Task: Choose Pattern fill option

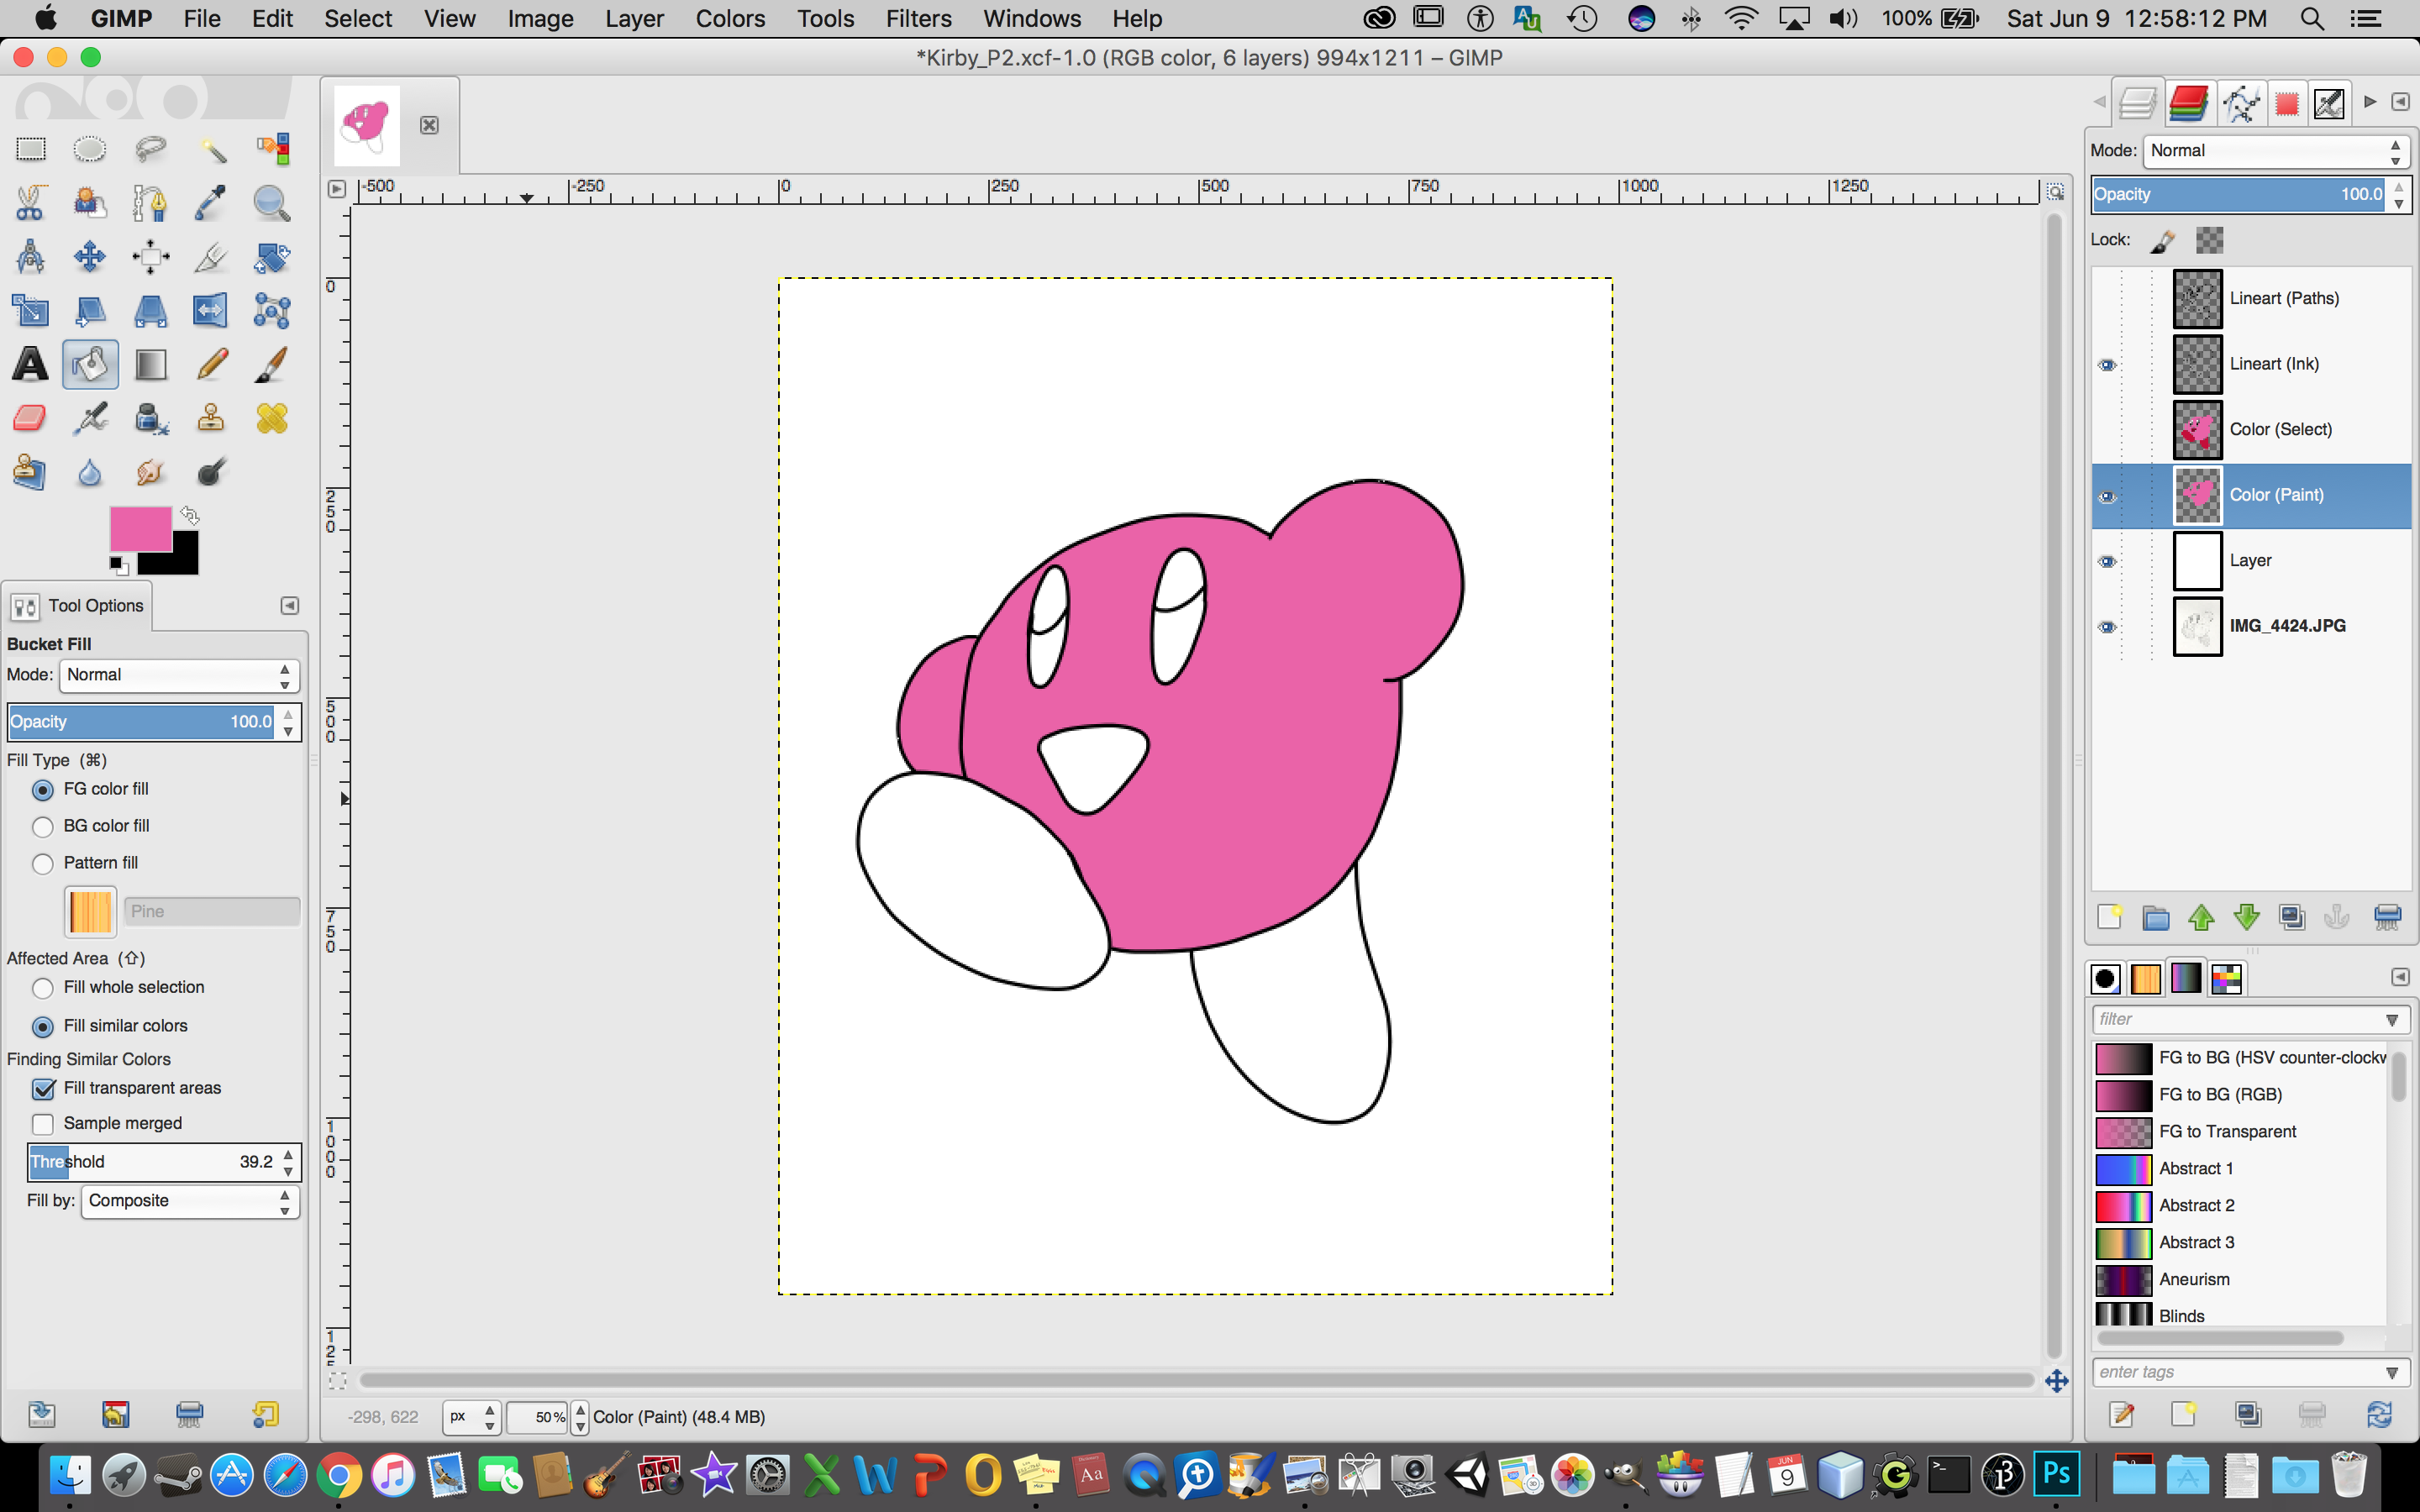Action: (x=43, y=864)
